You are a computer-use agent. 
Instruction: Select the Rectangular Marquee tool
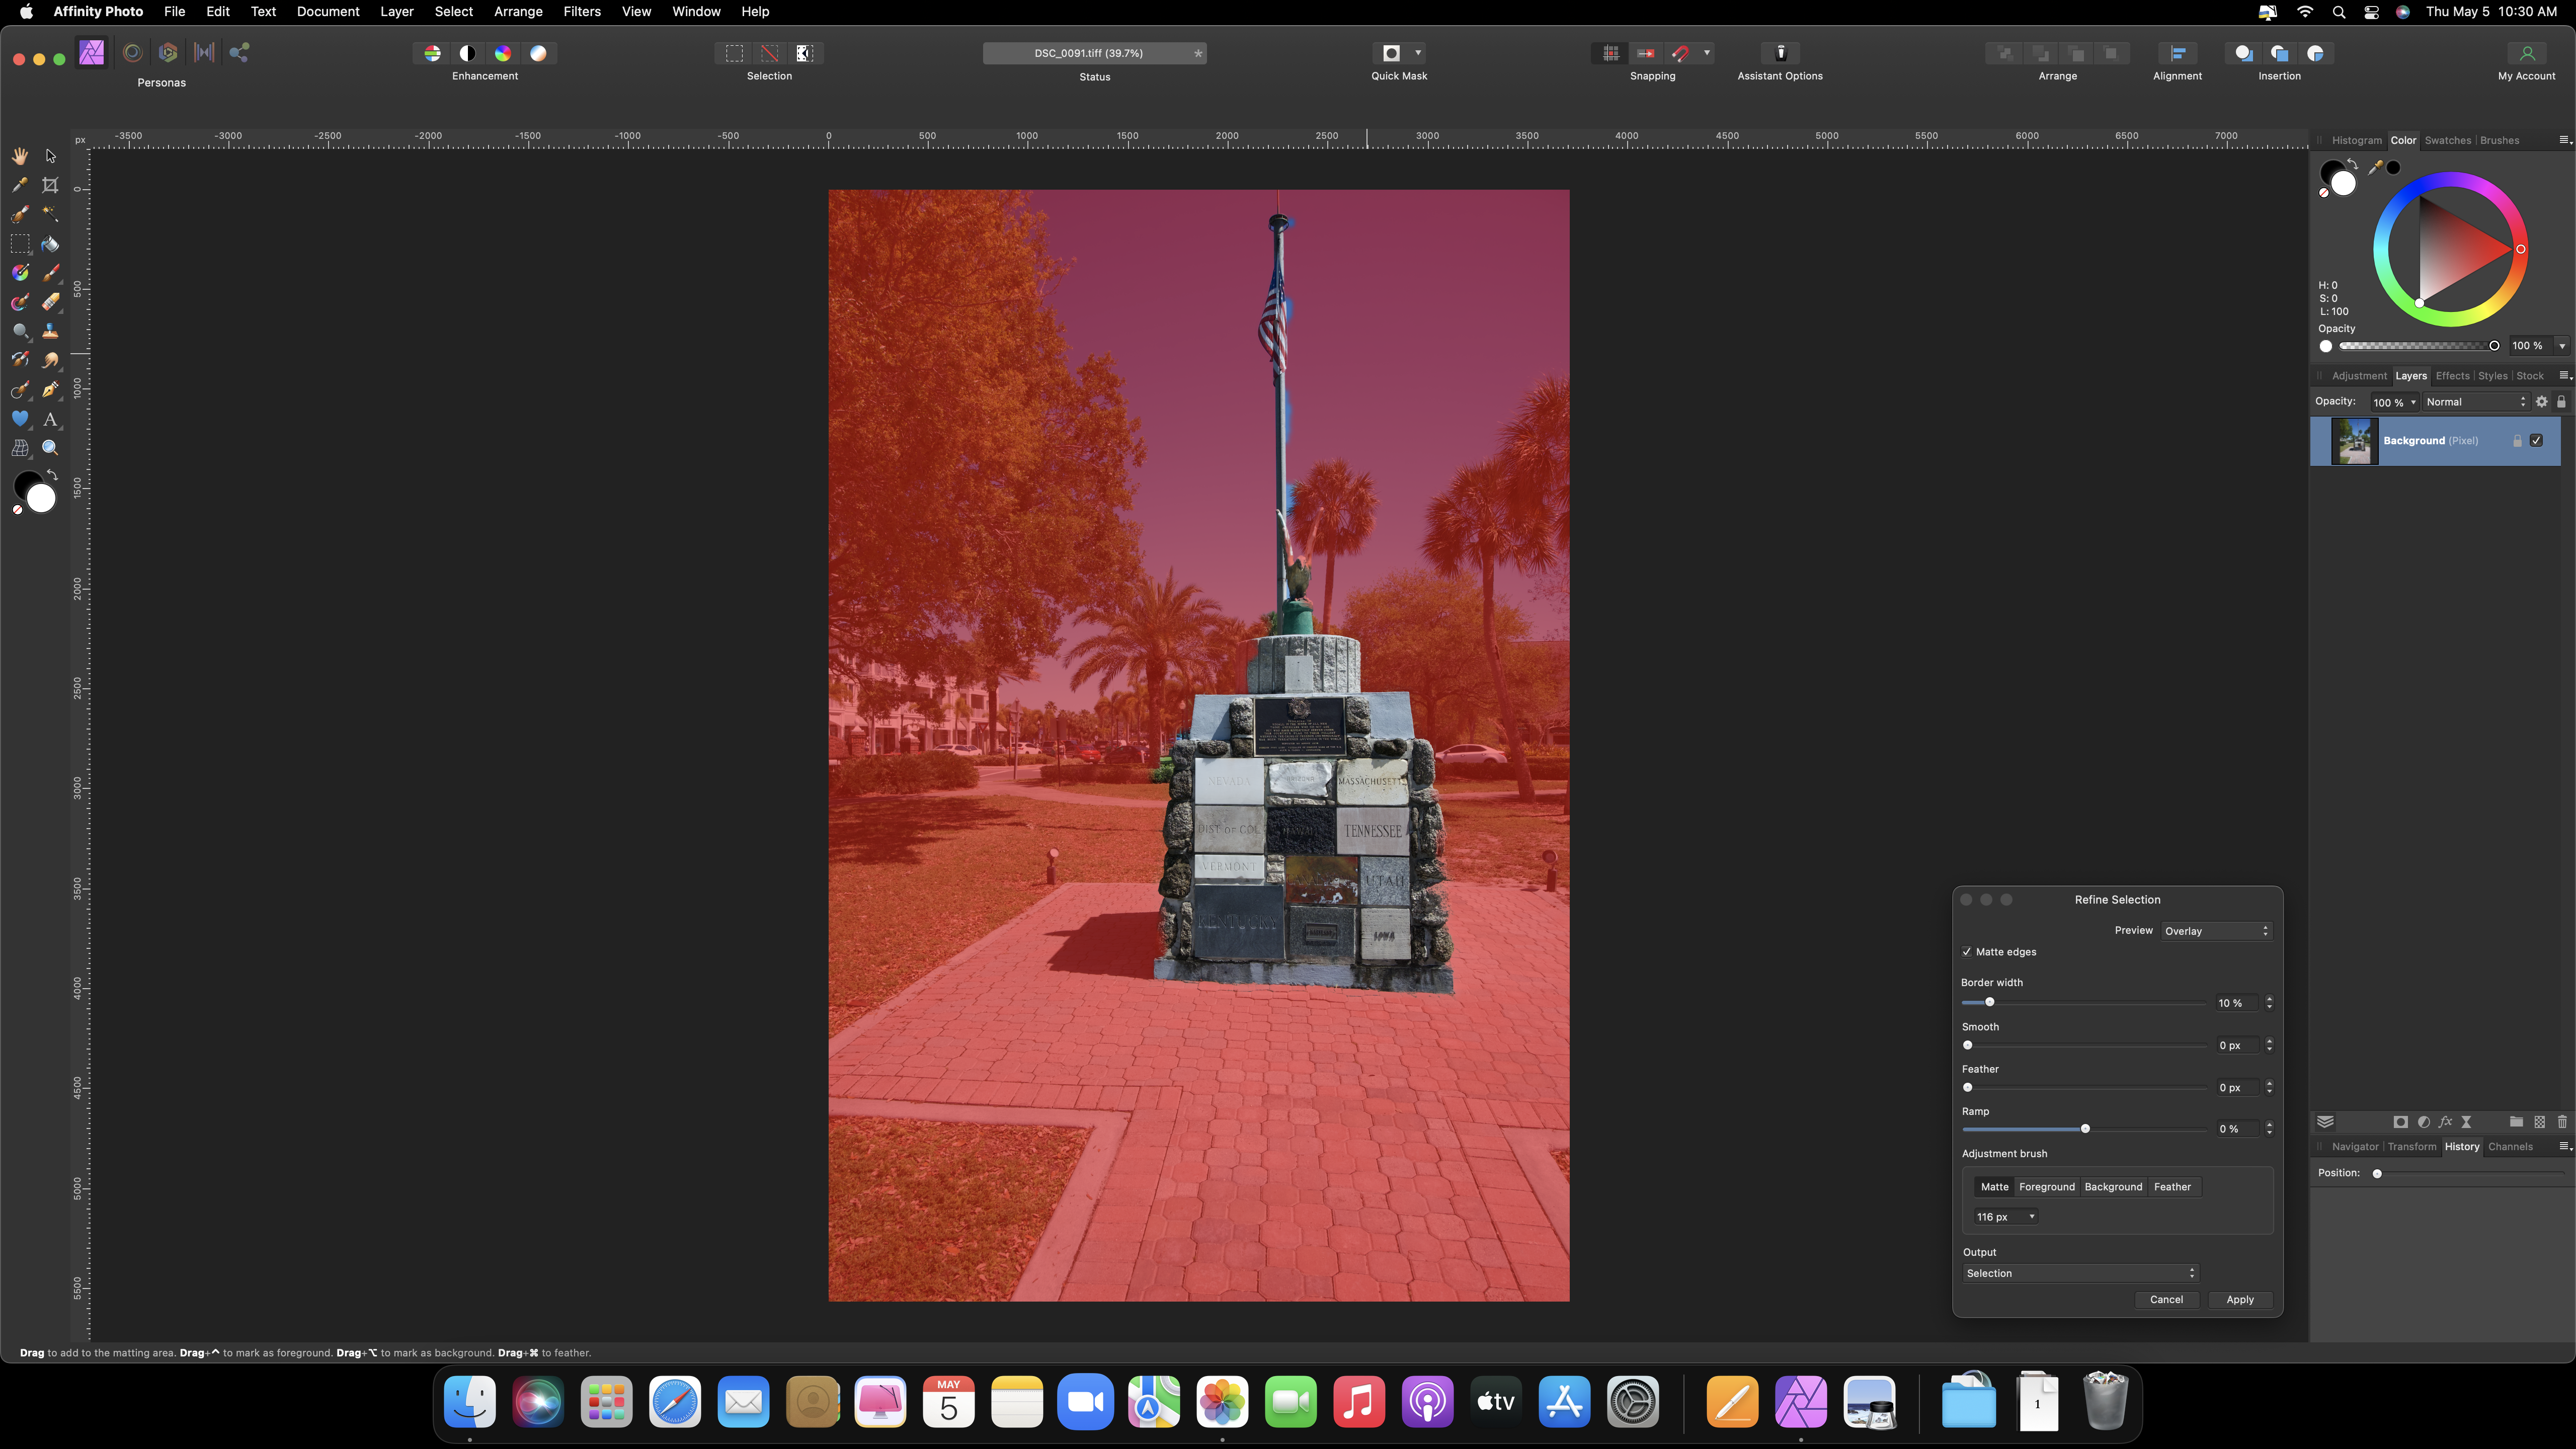point(20,244)
